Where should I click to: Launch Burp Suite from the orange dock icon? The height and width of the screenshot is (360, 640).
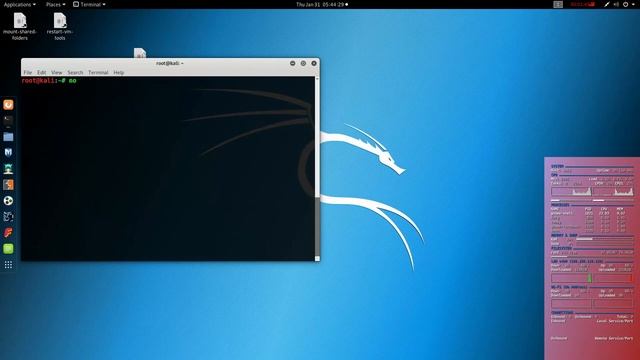pos(8,184)
